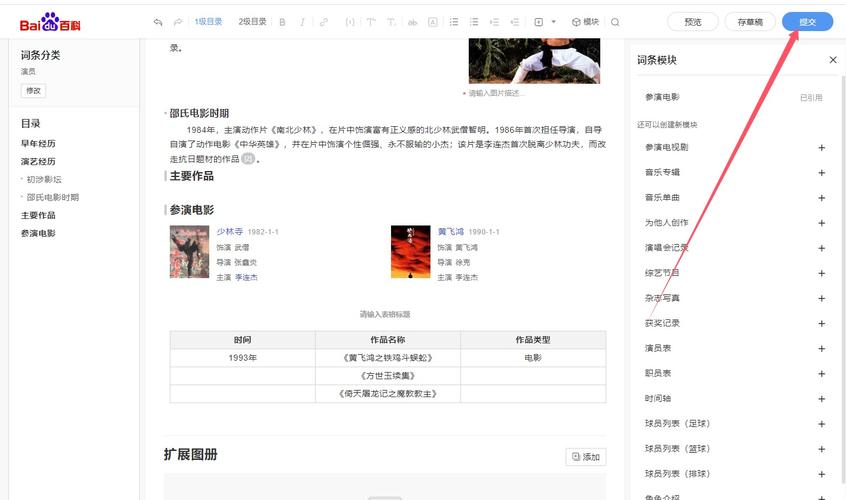Click the 预览 preview button
The height and width of the screenshot is (500, 846).
[693, 22]
